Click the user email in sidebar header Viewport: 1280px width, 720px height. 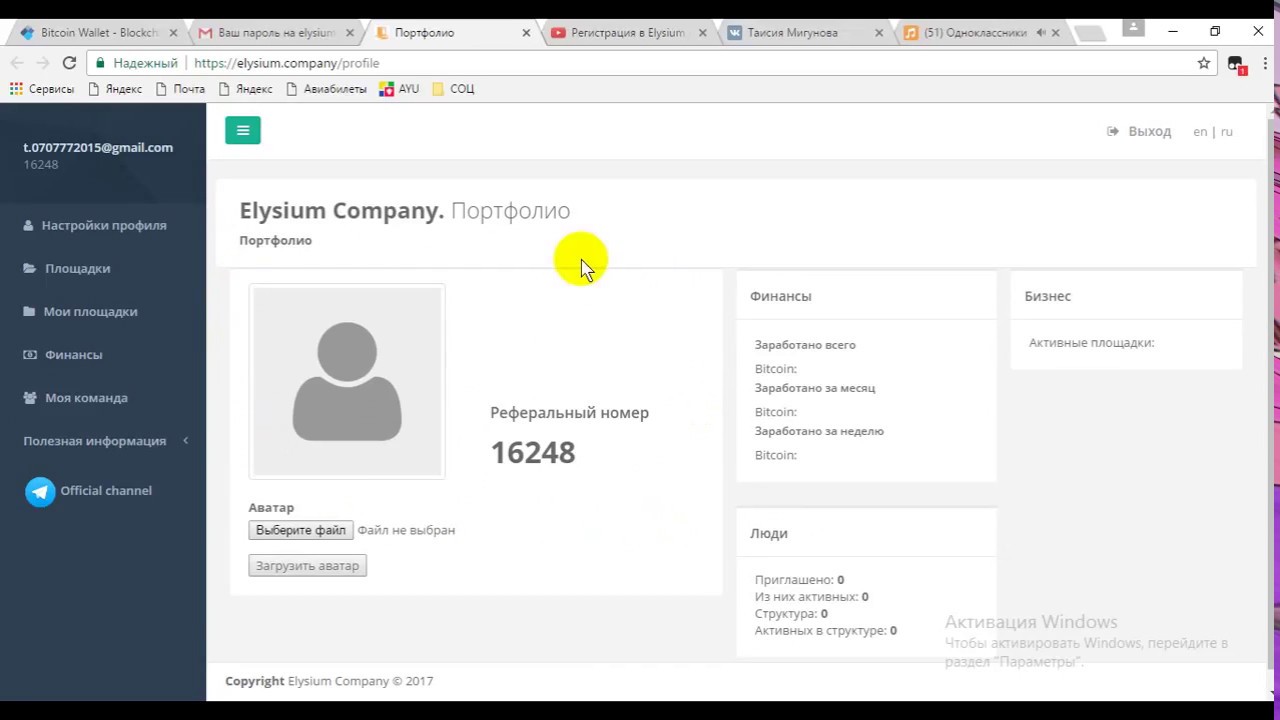click(x=98, y=147)
